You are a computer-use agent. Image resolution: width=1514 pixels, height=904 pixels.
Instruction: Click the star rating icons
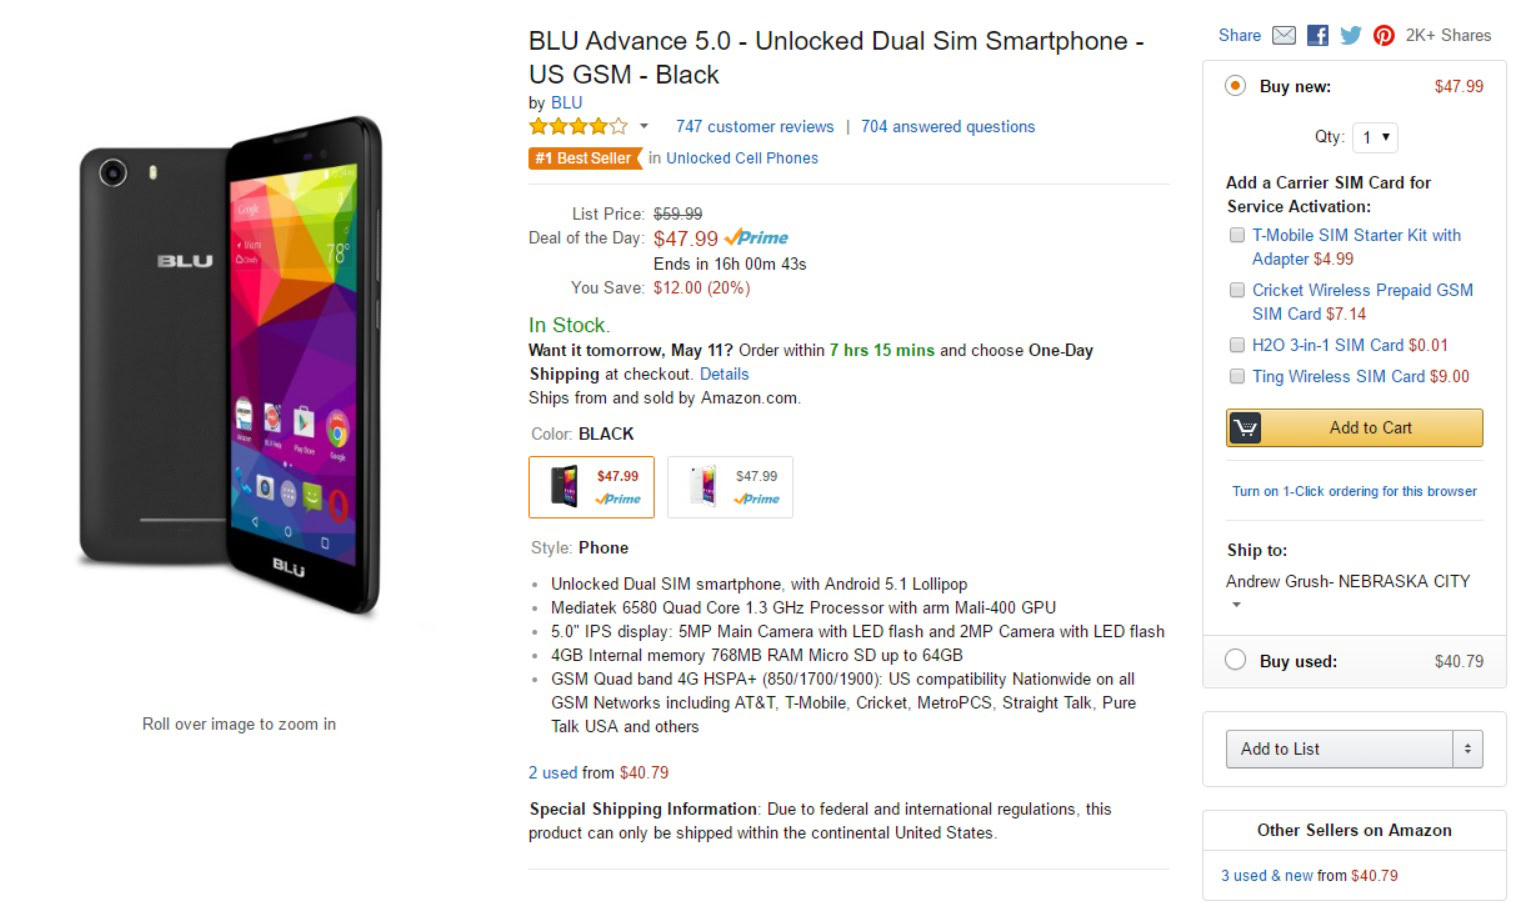tap(578, 127)
